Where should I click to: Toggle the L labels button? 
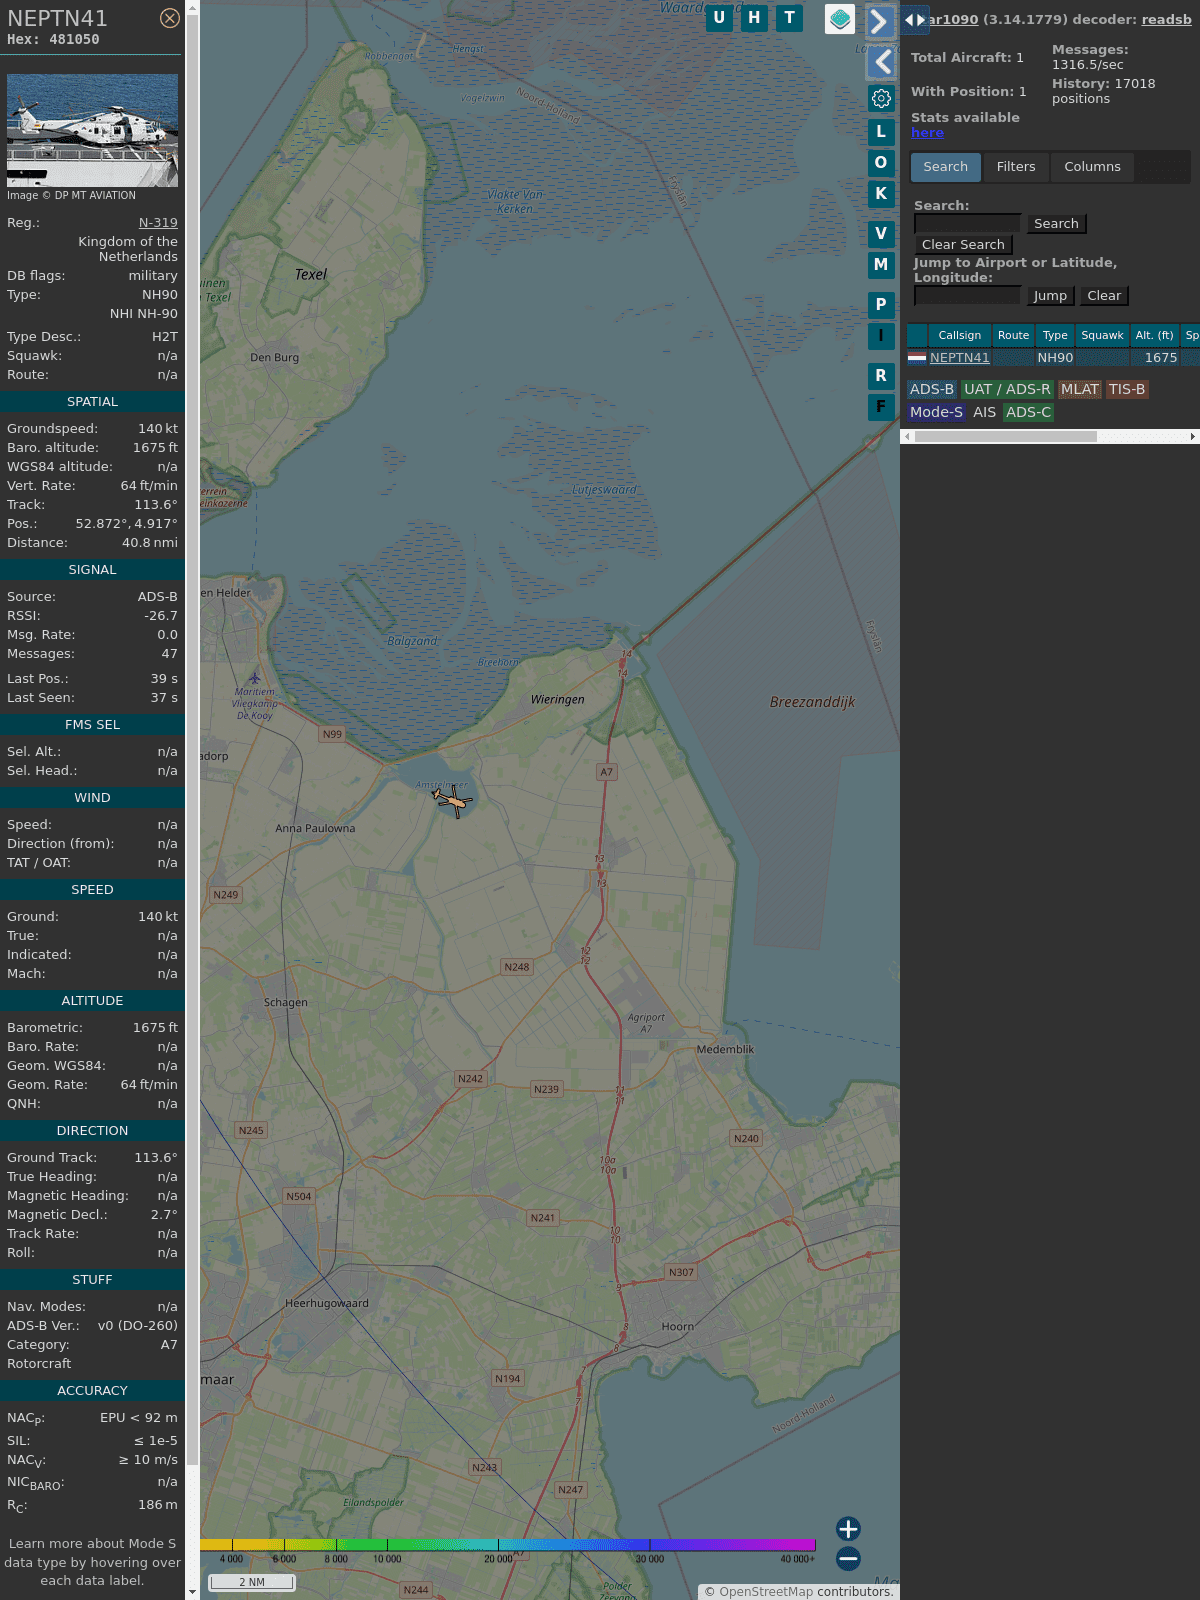click(x=881, y=131)
